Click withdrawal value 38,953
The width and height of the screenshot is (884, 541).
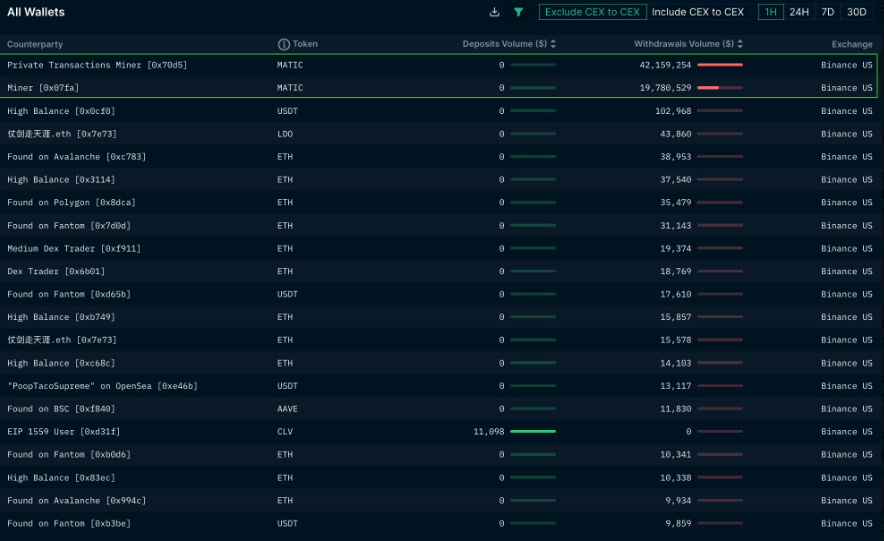point(676,157)
